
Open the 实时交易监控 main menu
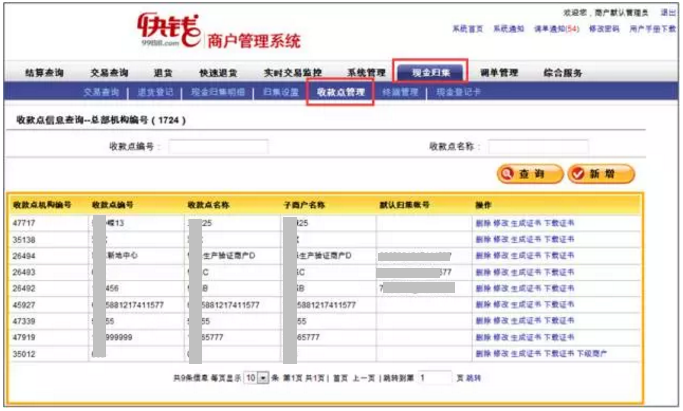click(x=292, y=73)
